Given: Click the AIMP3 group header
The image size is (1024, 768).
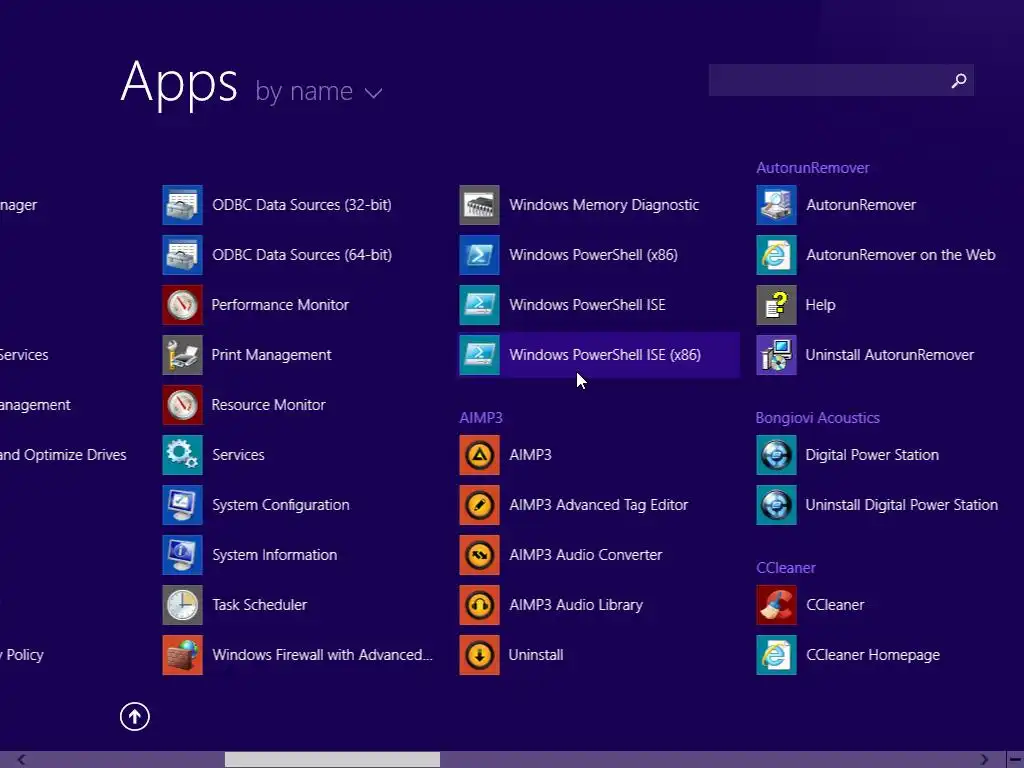Looking at the screenshot, I should point(481,418).
